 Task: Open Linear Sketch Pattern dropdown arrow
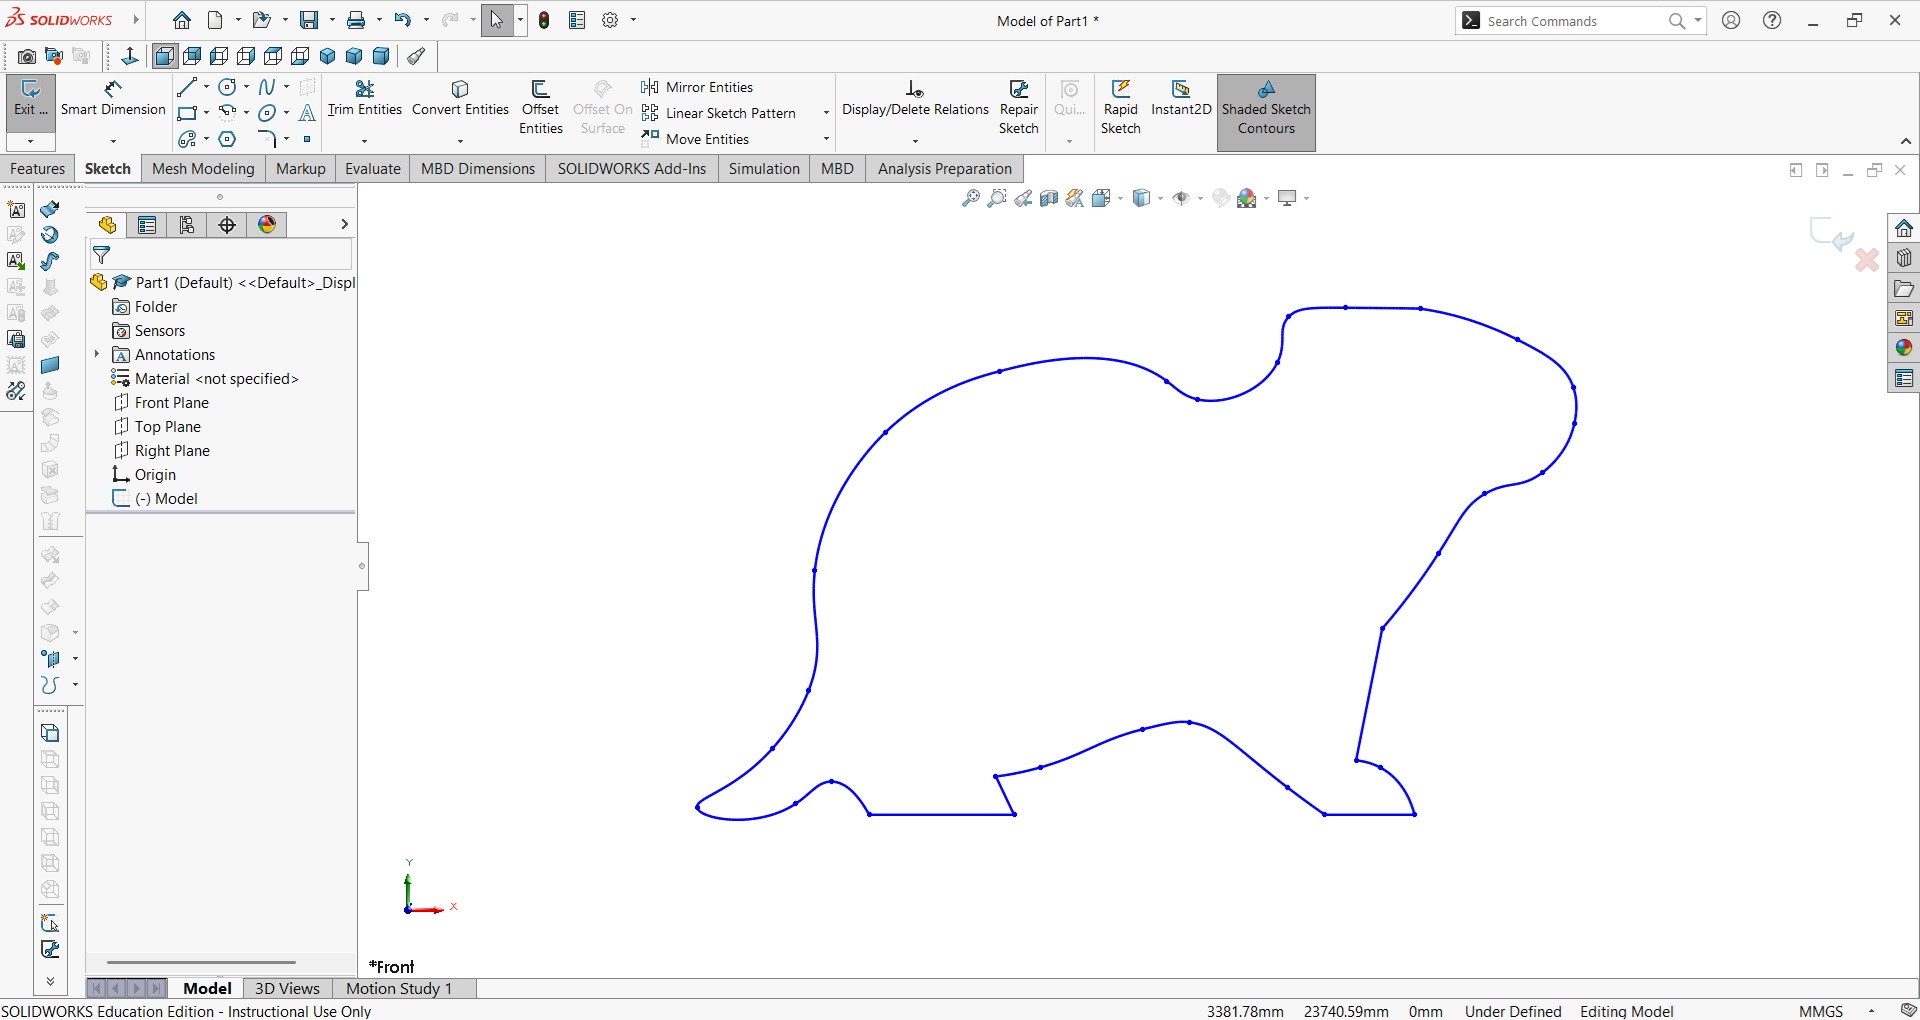(826, 113)
